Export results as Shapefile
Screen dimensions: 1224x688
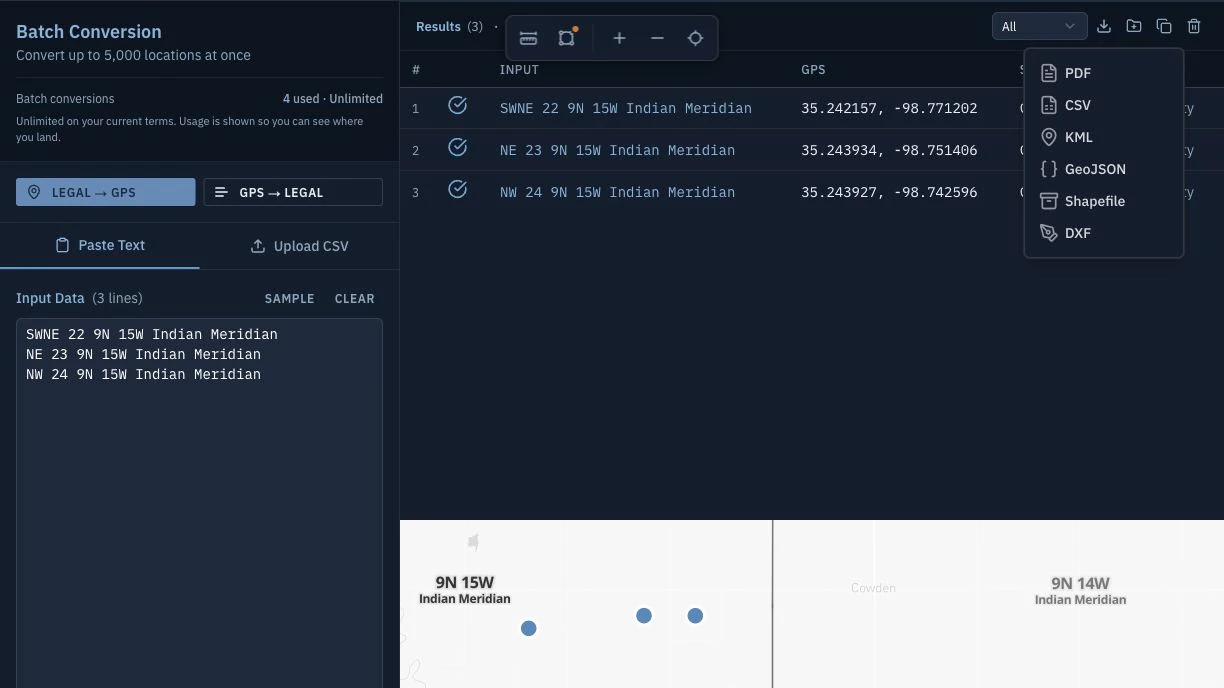1104,201
